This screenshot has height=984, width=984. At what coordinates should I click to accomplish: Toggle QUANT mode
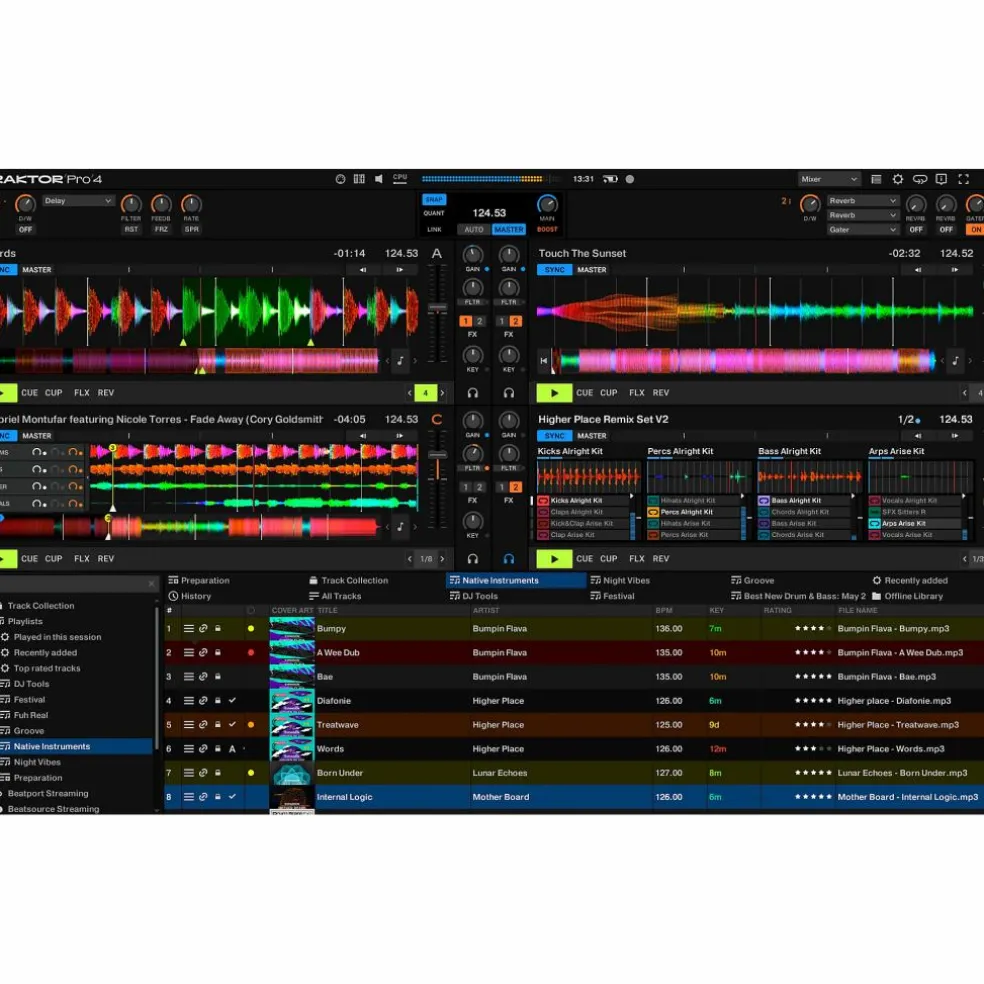(434, 213)
